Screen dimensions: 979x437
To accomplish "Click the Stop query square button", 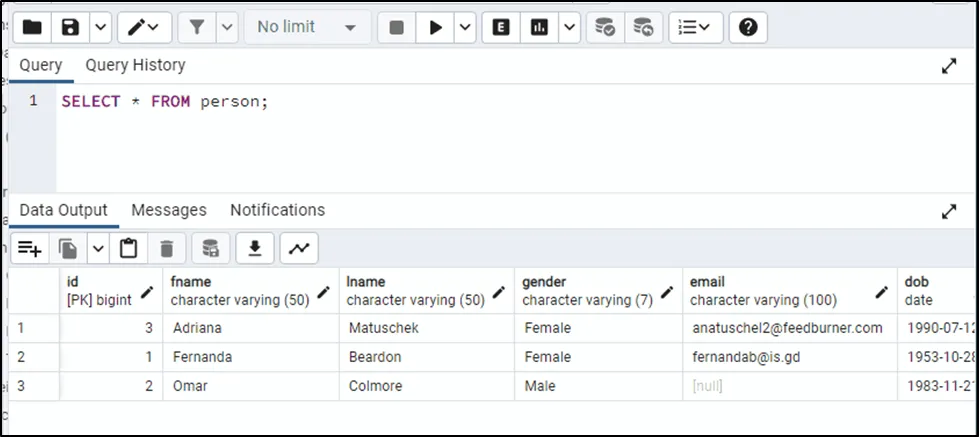I will point(396,27).
